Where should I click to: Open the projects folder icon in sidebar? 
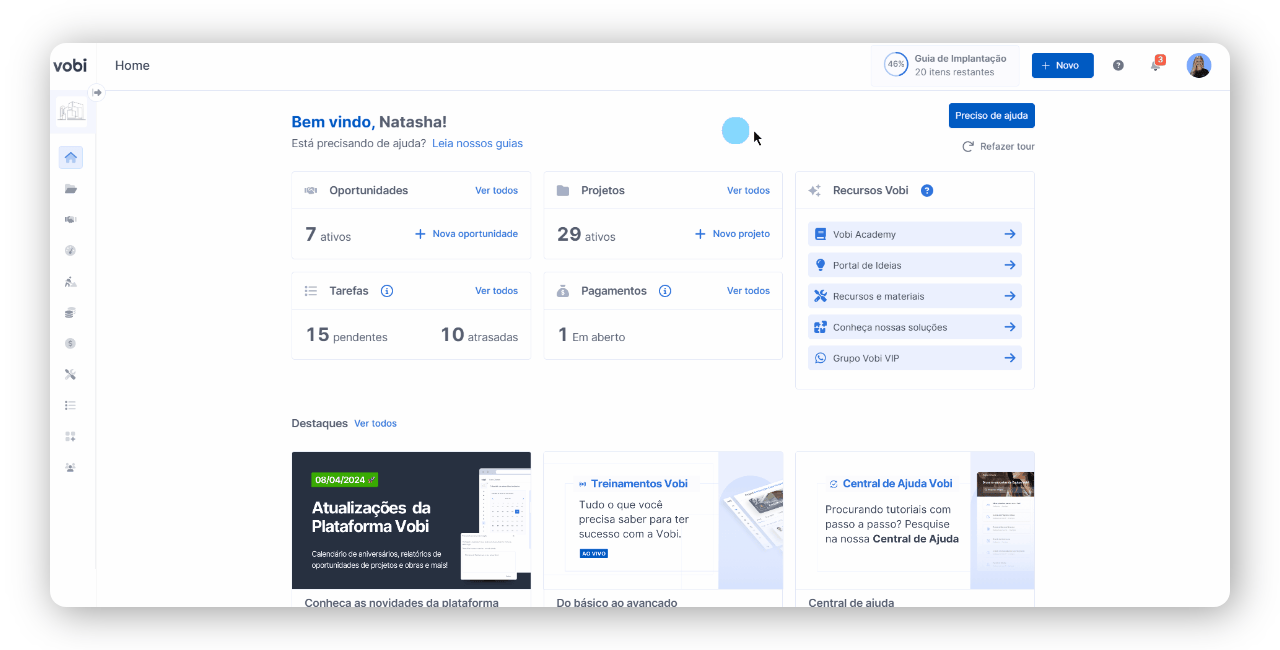pos(71,189)
